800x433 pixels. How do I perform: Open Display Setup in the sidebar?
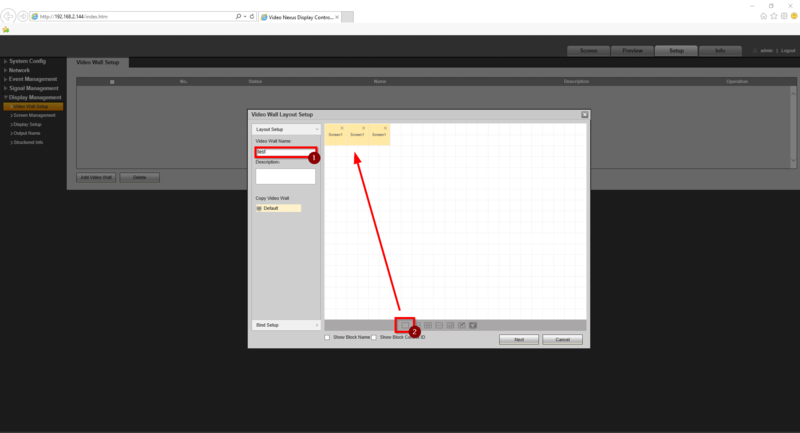click(x=27, y=124)
